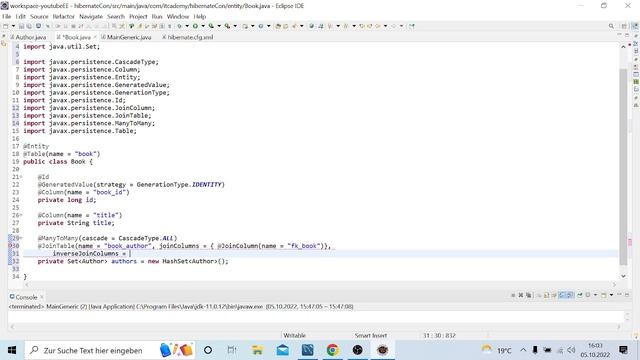
Task: Click the 31 : 30 : 832 cursor position
Action: pos(439,336)
